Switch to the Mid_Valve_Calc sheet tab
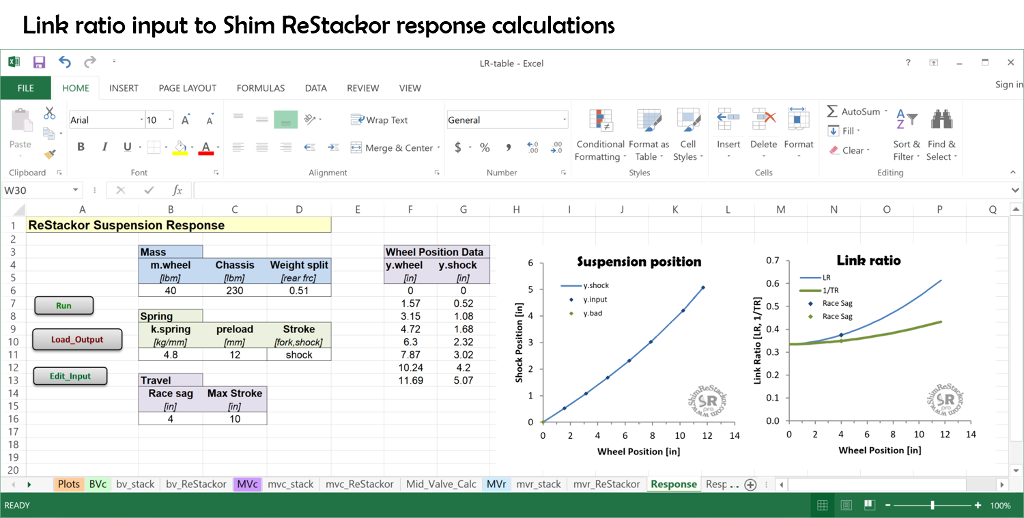The width and height of the screenshot is (1024, 518). pyautogui.click(x=441, y=484)
